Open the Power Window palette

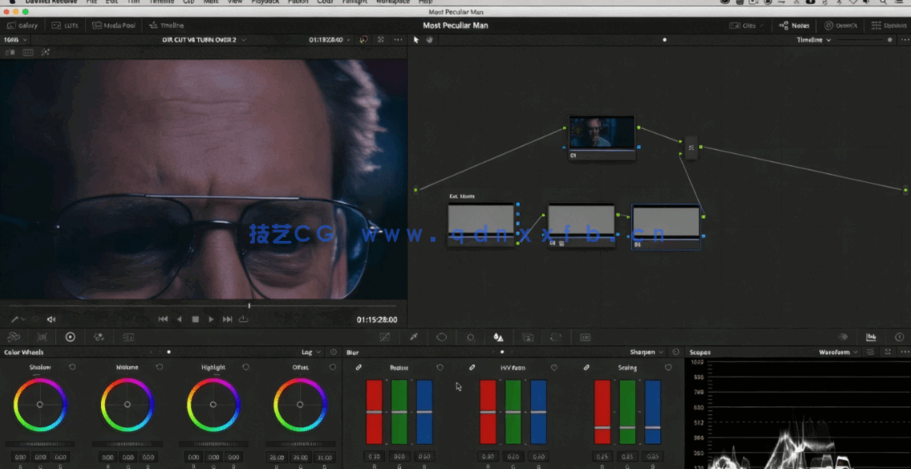pos(442,337)
